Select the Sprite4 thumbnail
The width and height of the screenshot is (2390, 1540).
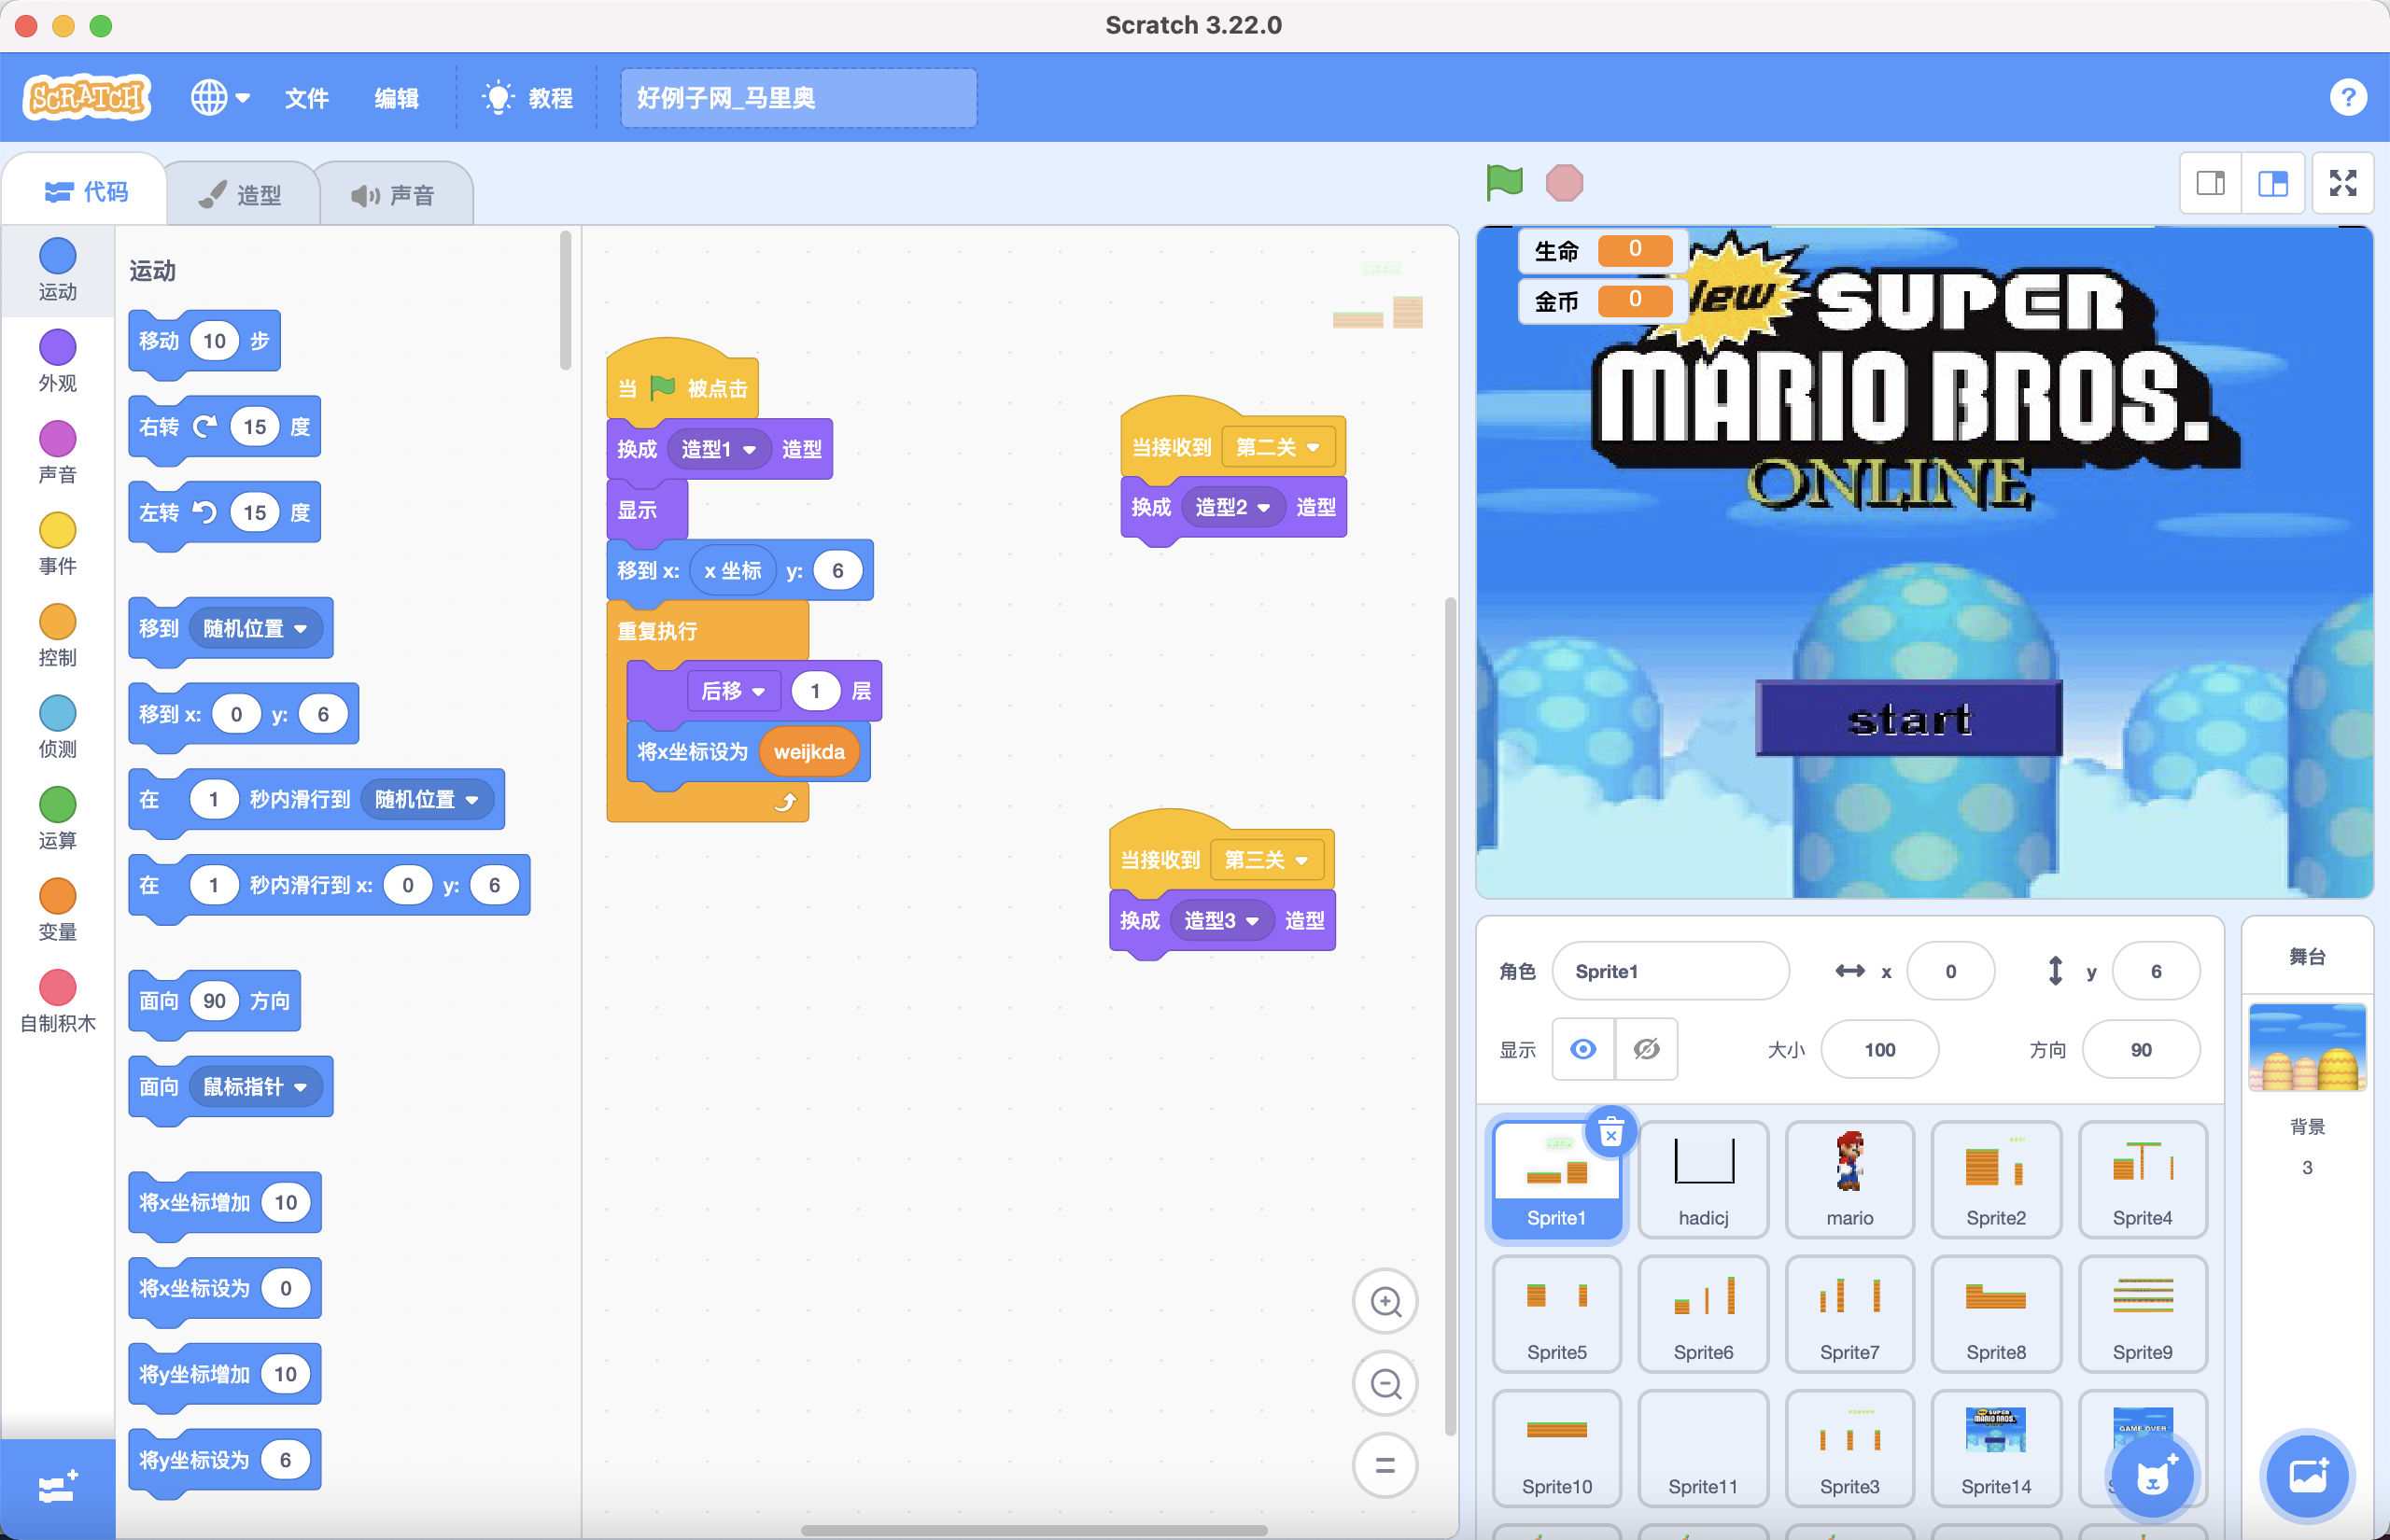(x=2142, y=1180)
